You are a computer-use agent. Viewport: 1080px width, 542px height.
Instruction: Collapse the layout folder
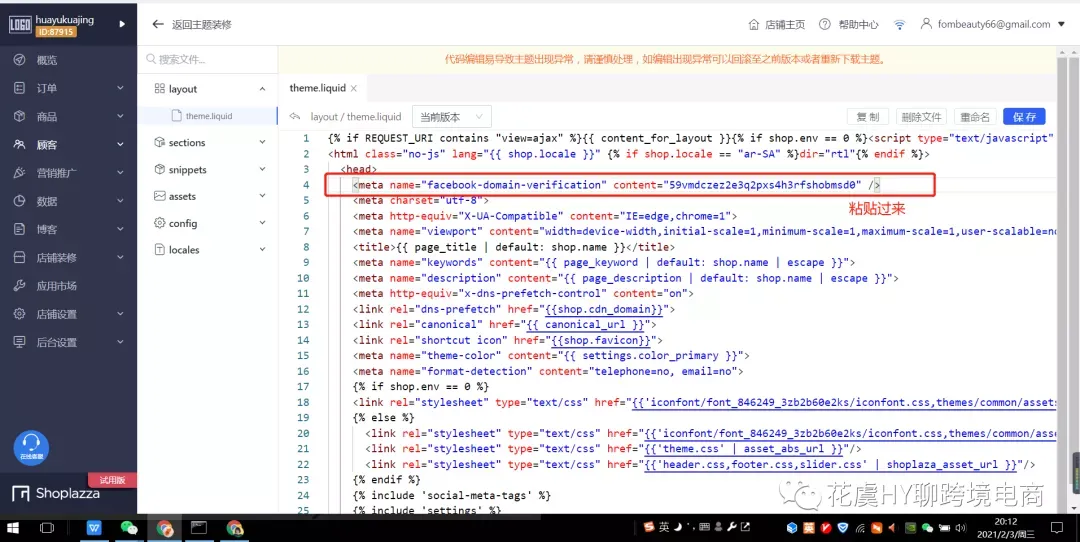coord(262,89)
